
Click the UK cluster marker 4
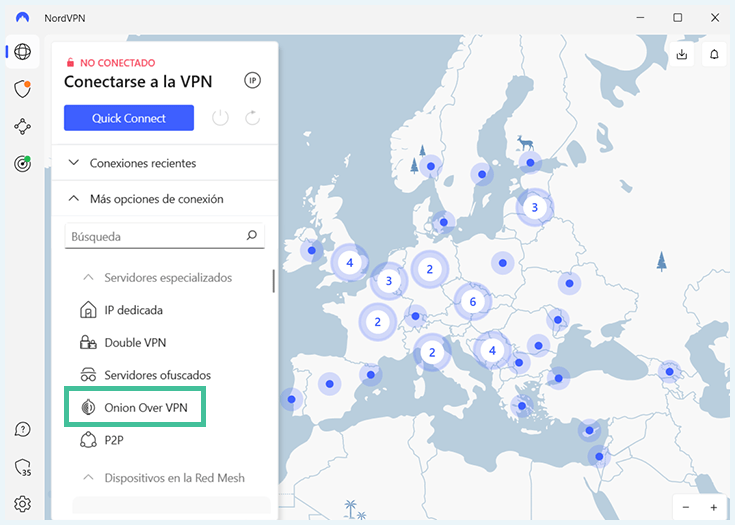[x=350, y=262]
